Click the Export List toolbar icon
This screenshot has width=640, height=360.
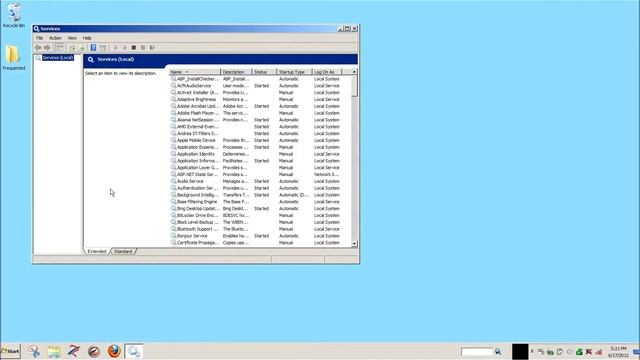pyautogui.click(x=81, y=48)
